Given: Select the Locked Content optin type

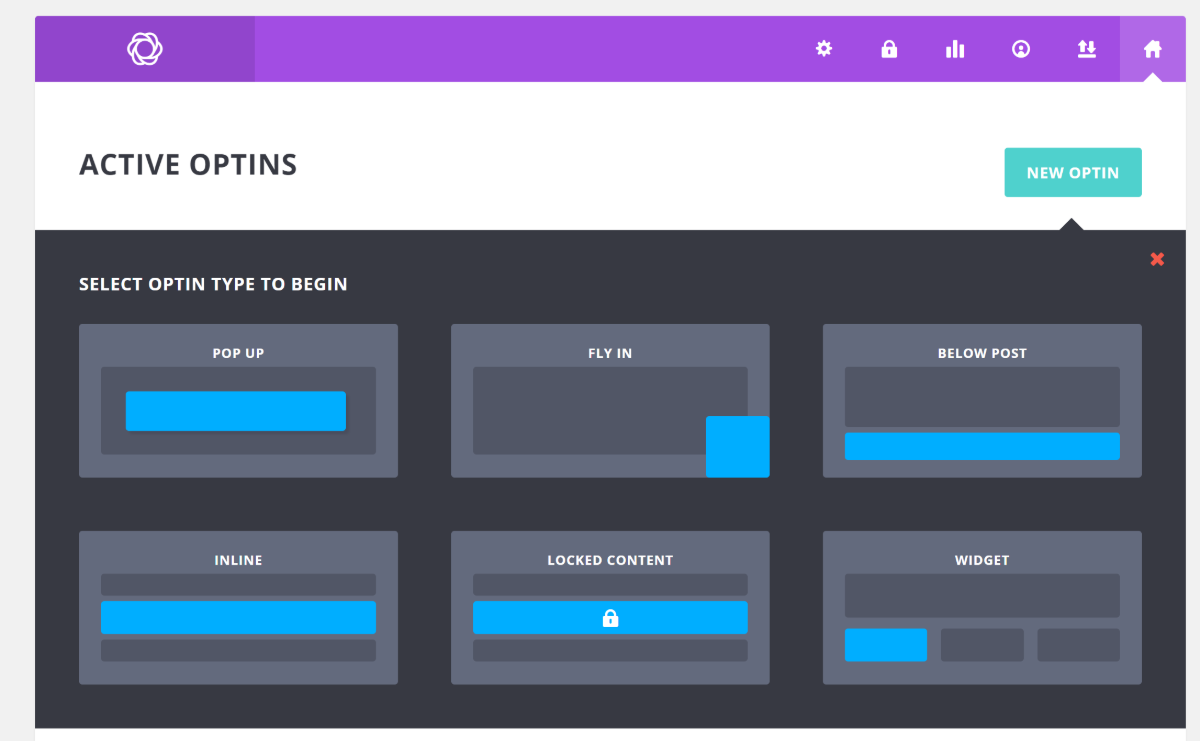Looking at the screenshot, I should coord(610,608).
